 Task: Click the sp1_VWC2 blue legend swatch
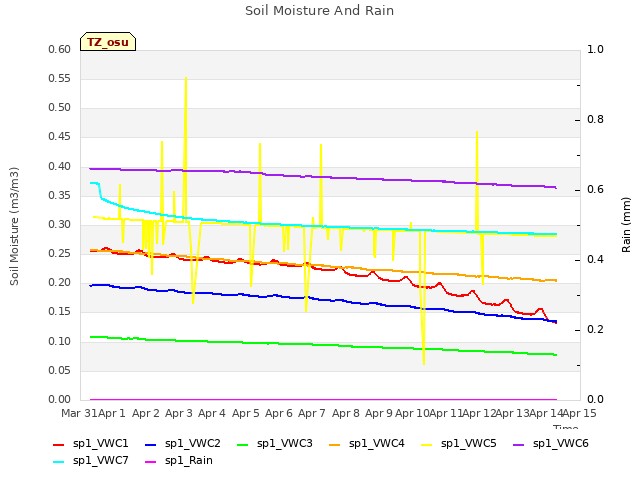(151, 444)
